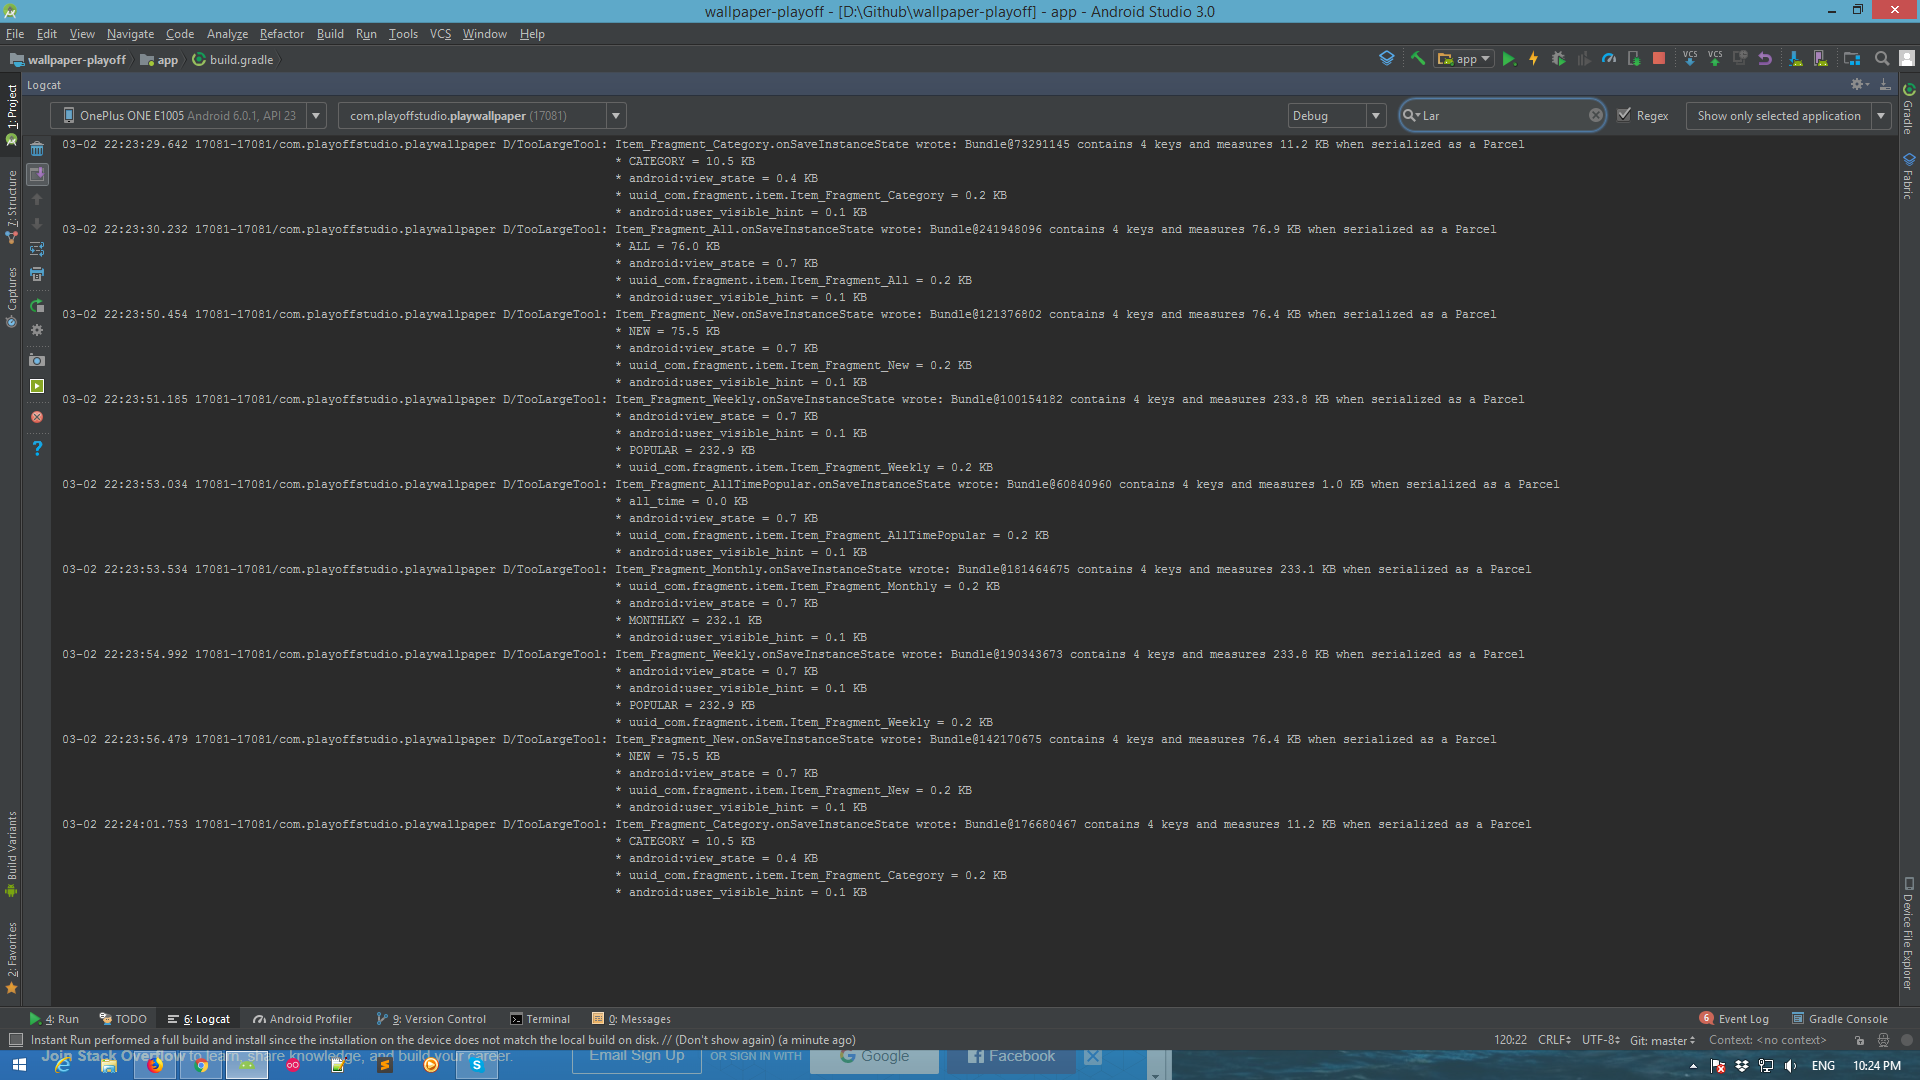Viewport: 1920px width, 1080px height.
Task: Open the Refactor menu
Action: pos(281,33)
